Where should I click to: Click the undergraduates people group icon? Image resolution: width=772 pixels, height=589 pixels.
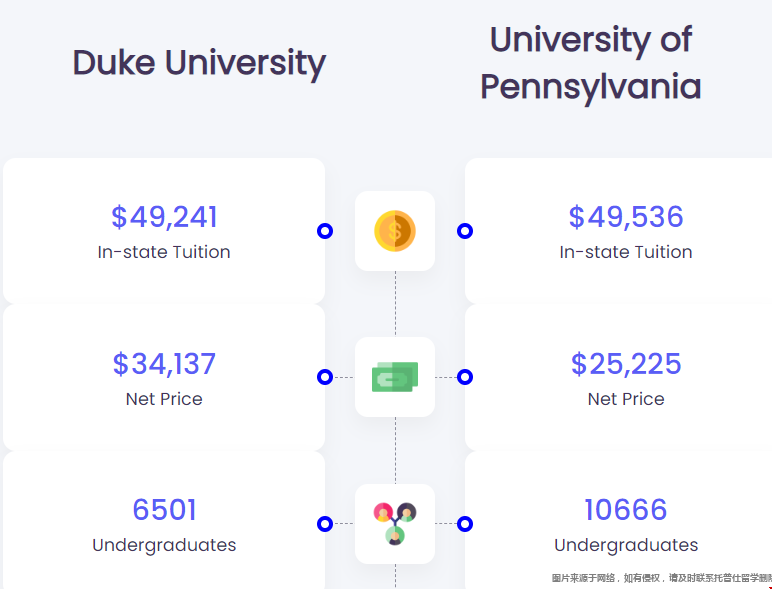click(395, 524)
